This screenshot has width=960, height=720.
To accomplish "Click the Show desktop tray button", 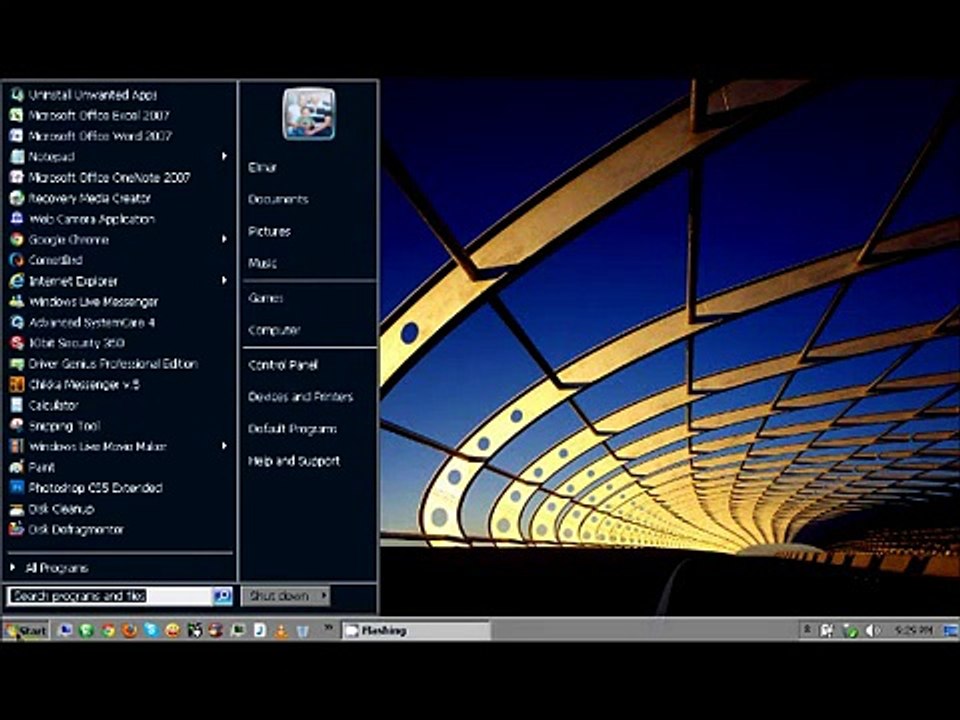I will click(950, 630).
